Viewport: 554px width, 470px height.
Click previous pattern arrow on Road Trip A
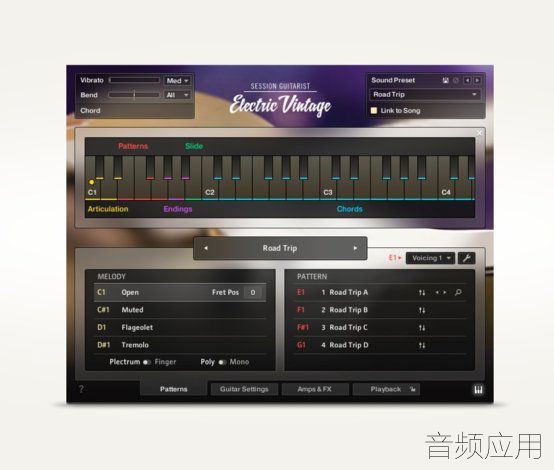(437, 292)
